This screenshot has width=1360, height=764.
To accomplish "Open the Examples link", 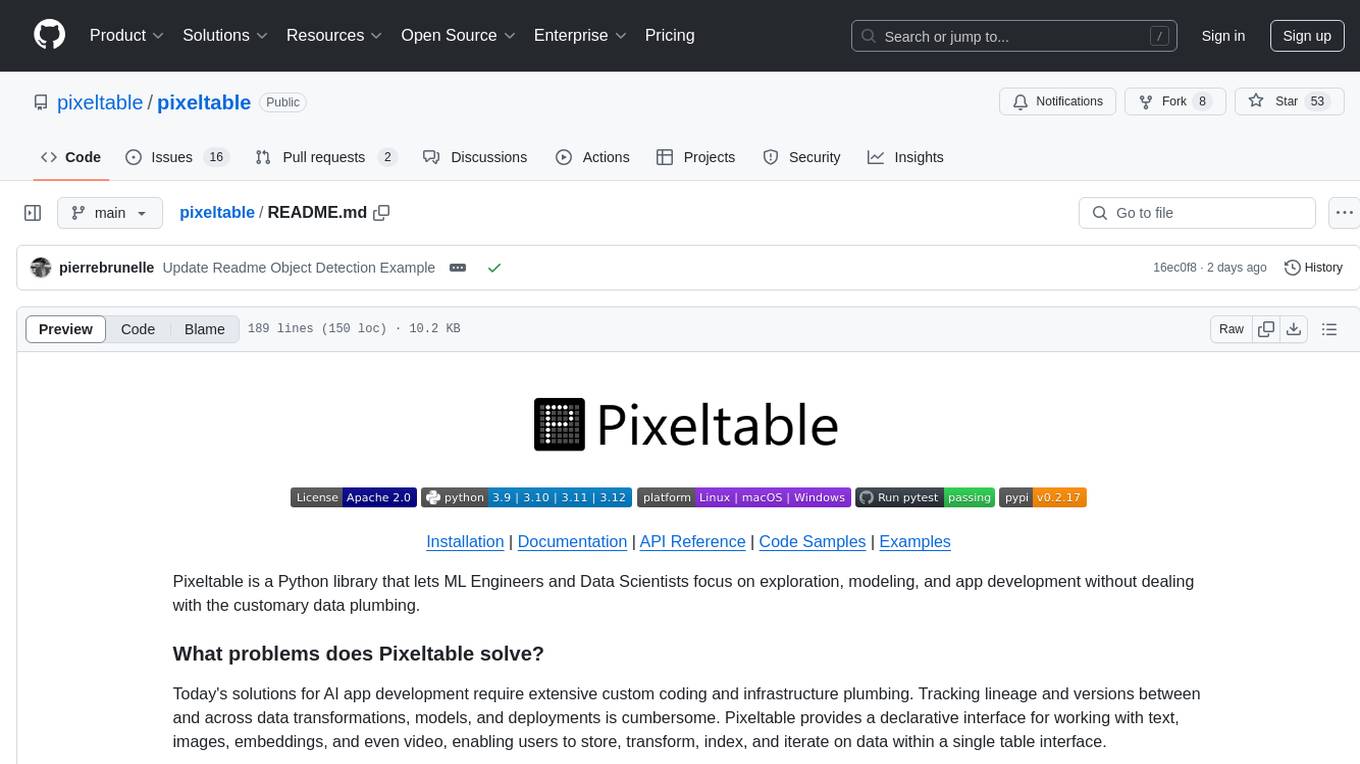I will pos(915,541).
